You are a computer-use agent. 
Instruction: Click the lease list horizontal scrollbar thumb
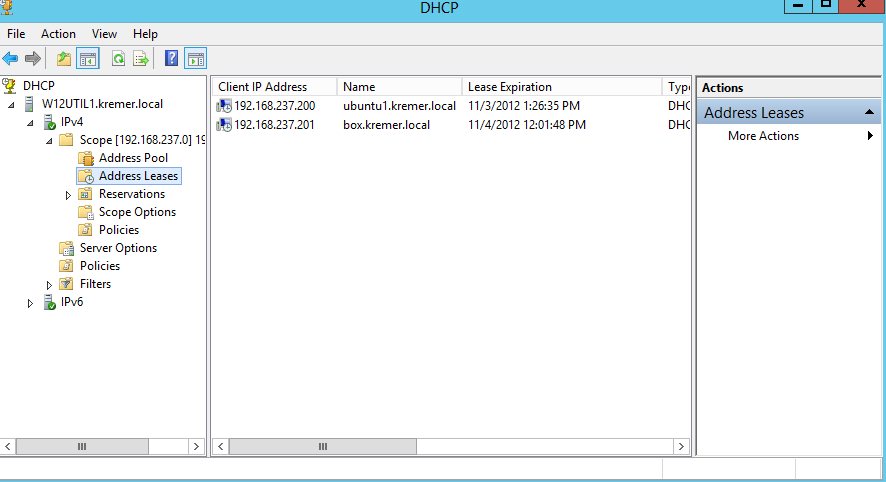pyautogui.click(x=322, y=446)
